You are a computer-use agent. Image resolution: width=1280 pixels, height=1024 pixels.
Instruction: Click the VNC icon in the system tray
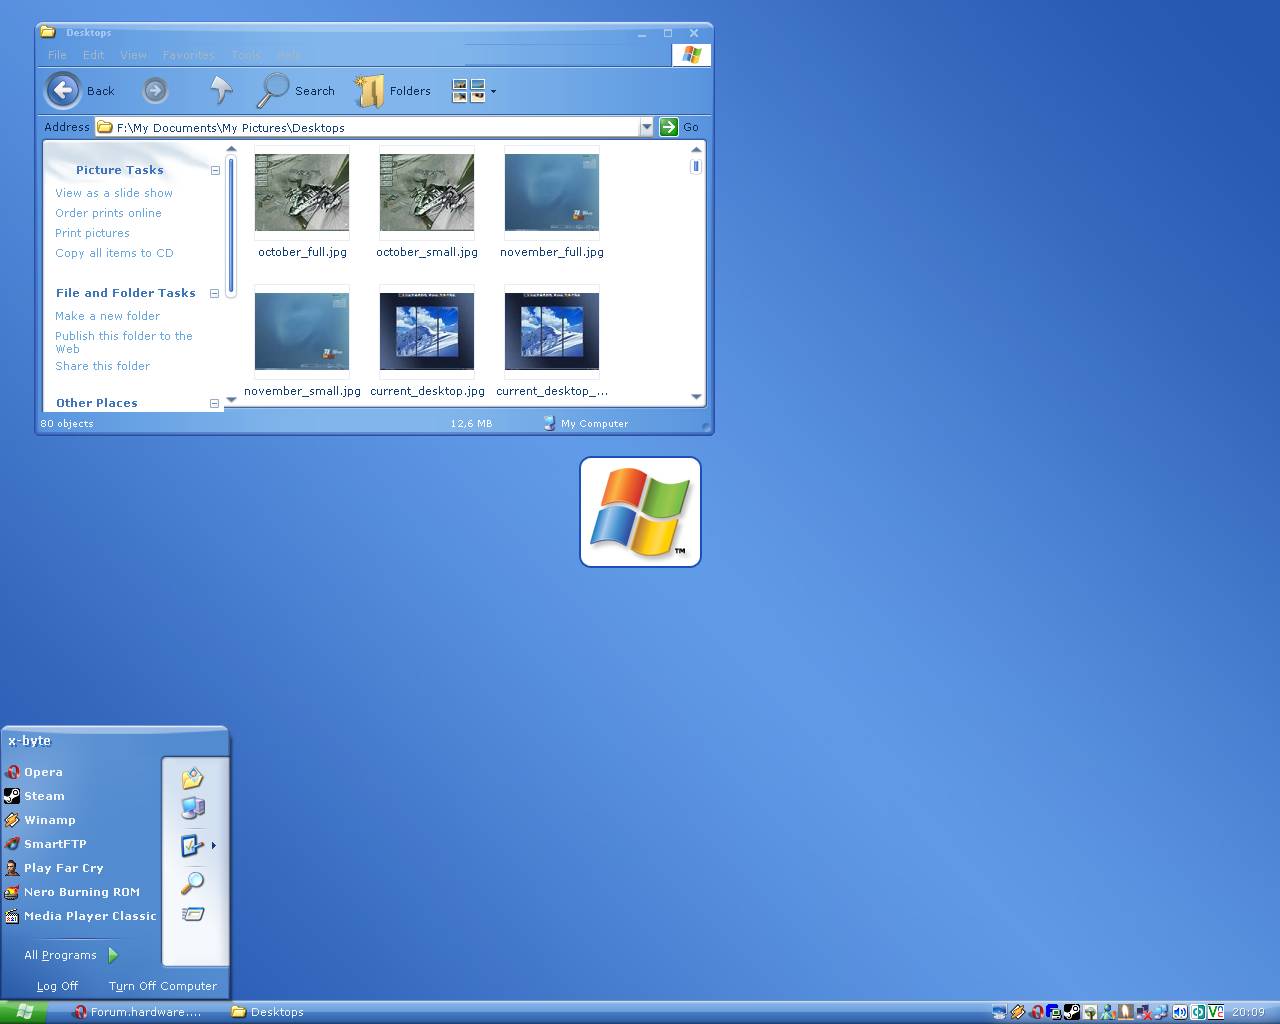pyautogui.click(x=1216, y=1012)
